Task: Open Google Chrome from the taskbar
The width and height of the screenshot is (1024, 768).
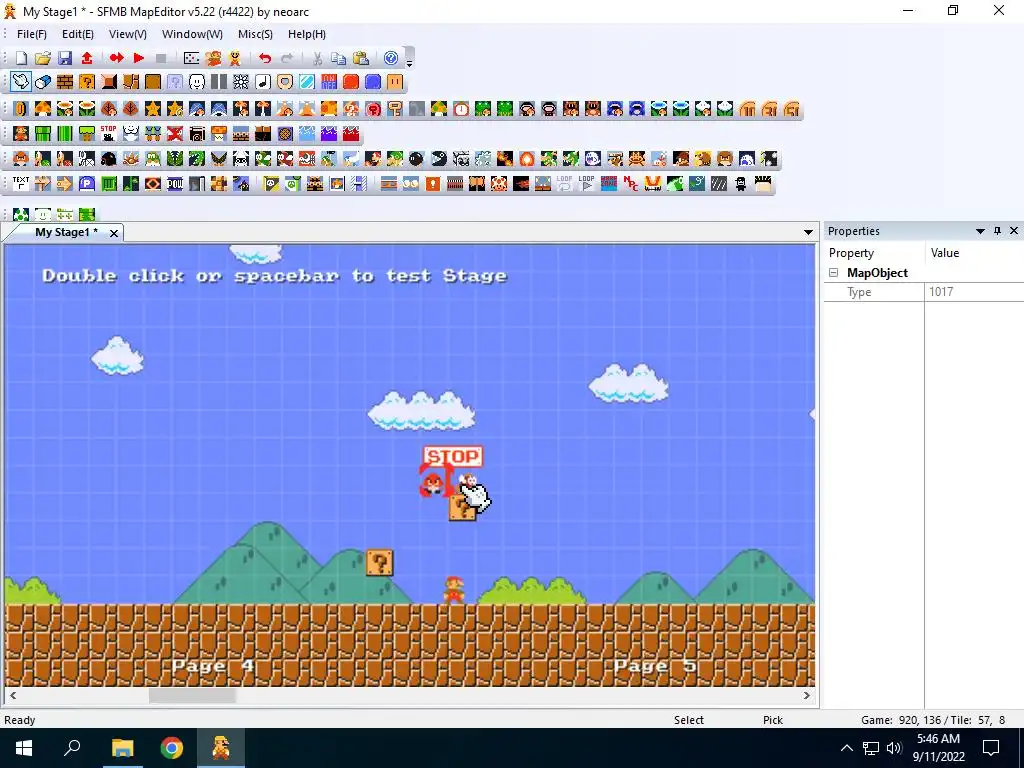Action: point(172,748)
